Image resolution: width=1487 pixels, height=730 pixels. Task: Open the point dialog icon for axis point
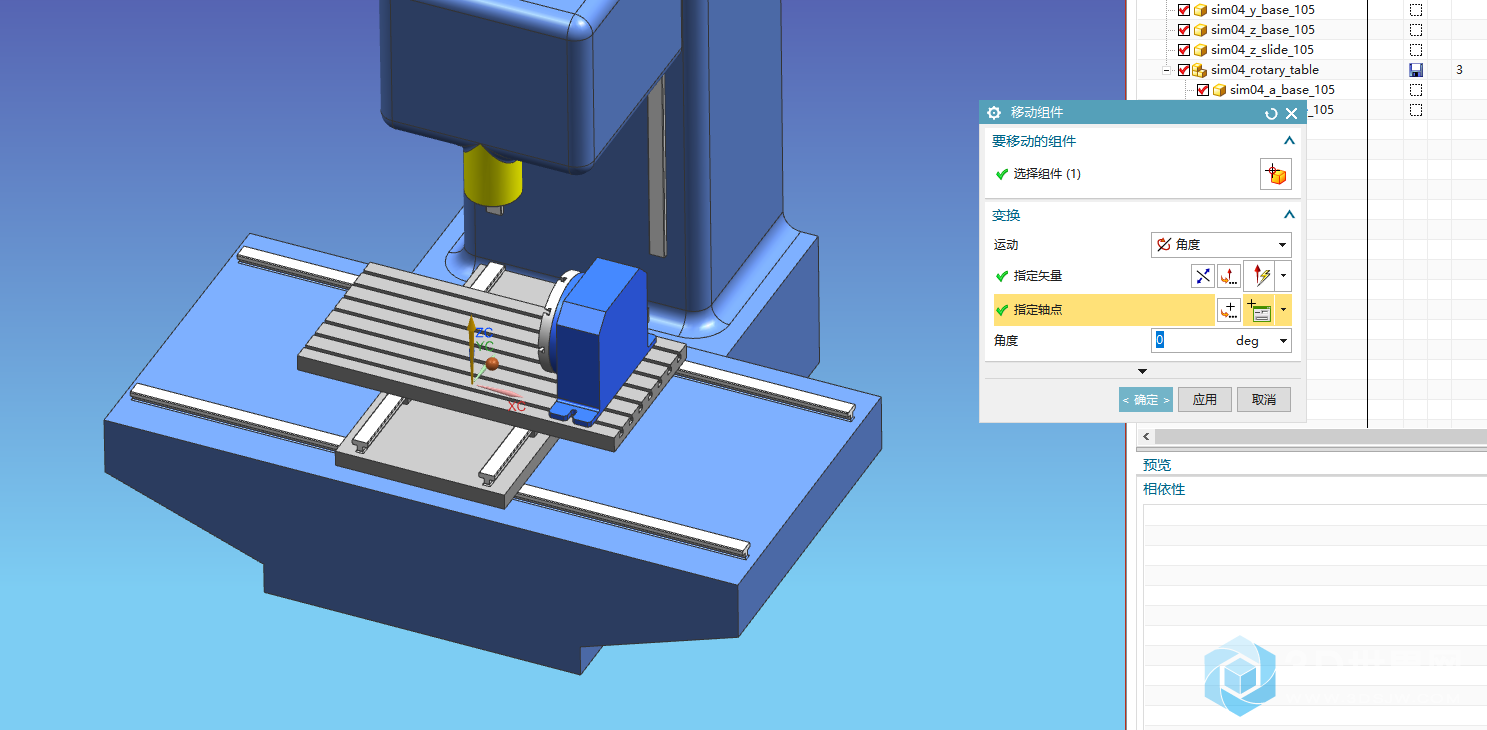pyautogui.click(x=1228, y=310)
